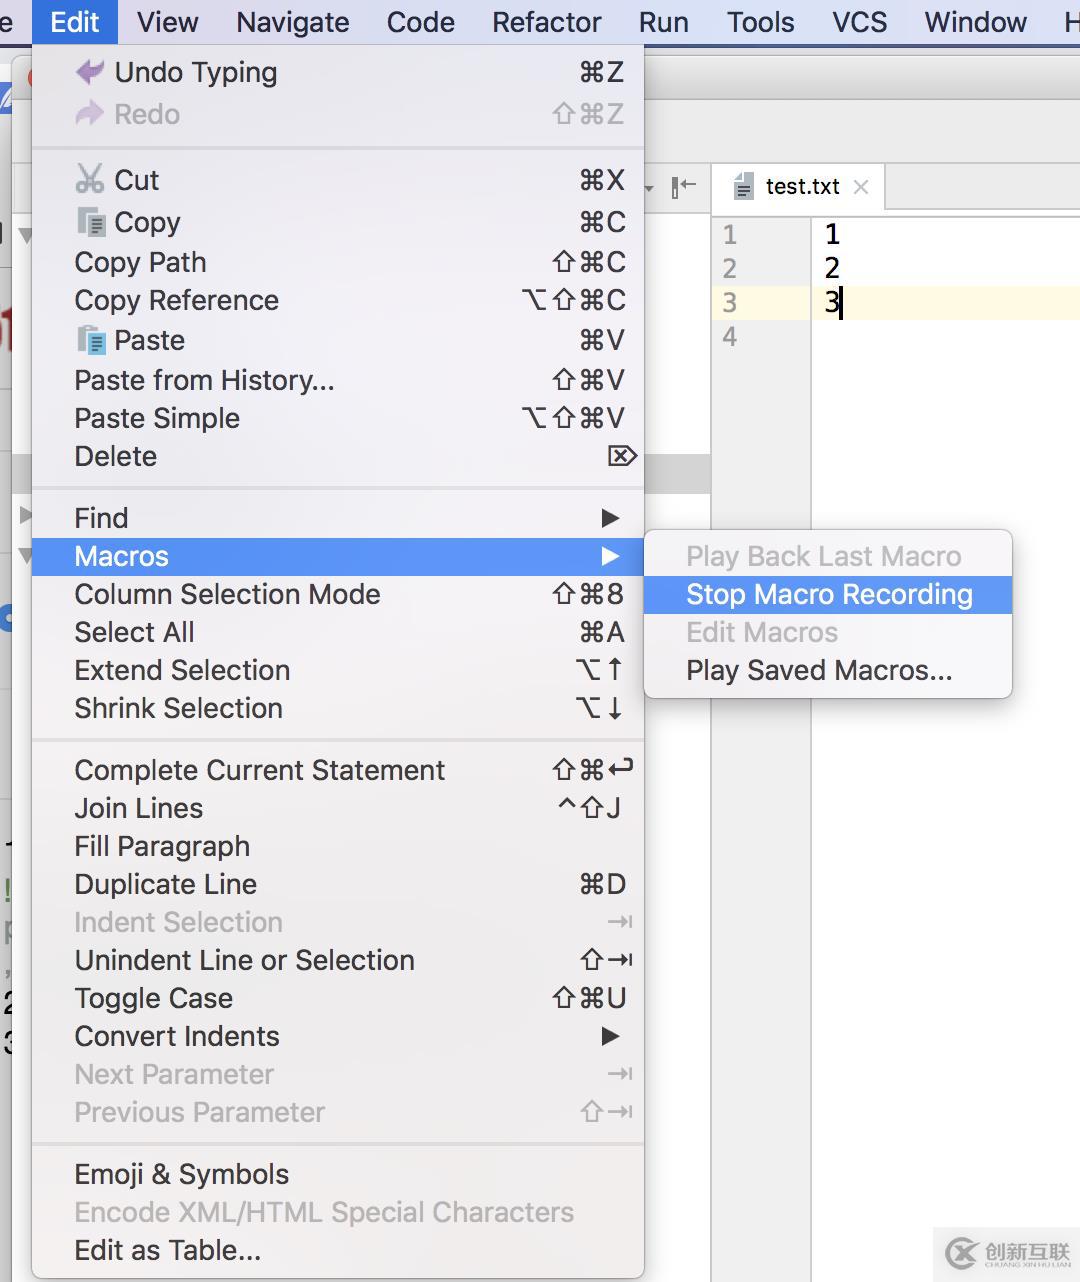
Task: Click the Edit menu title
Action: coord(75,22)
